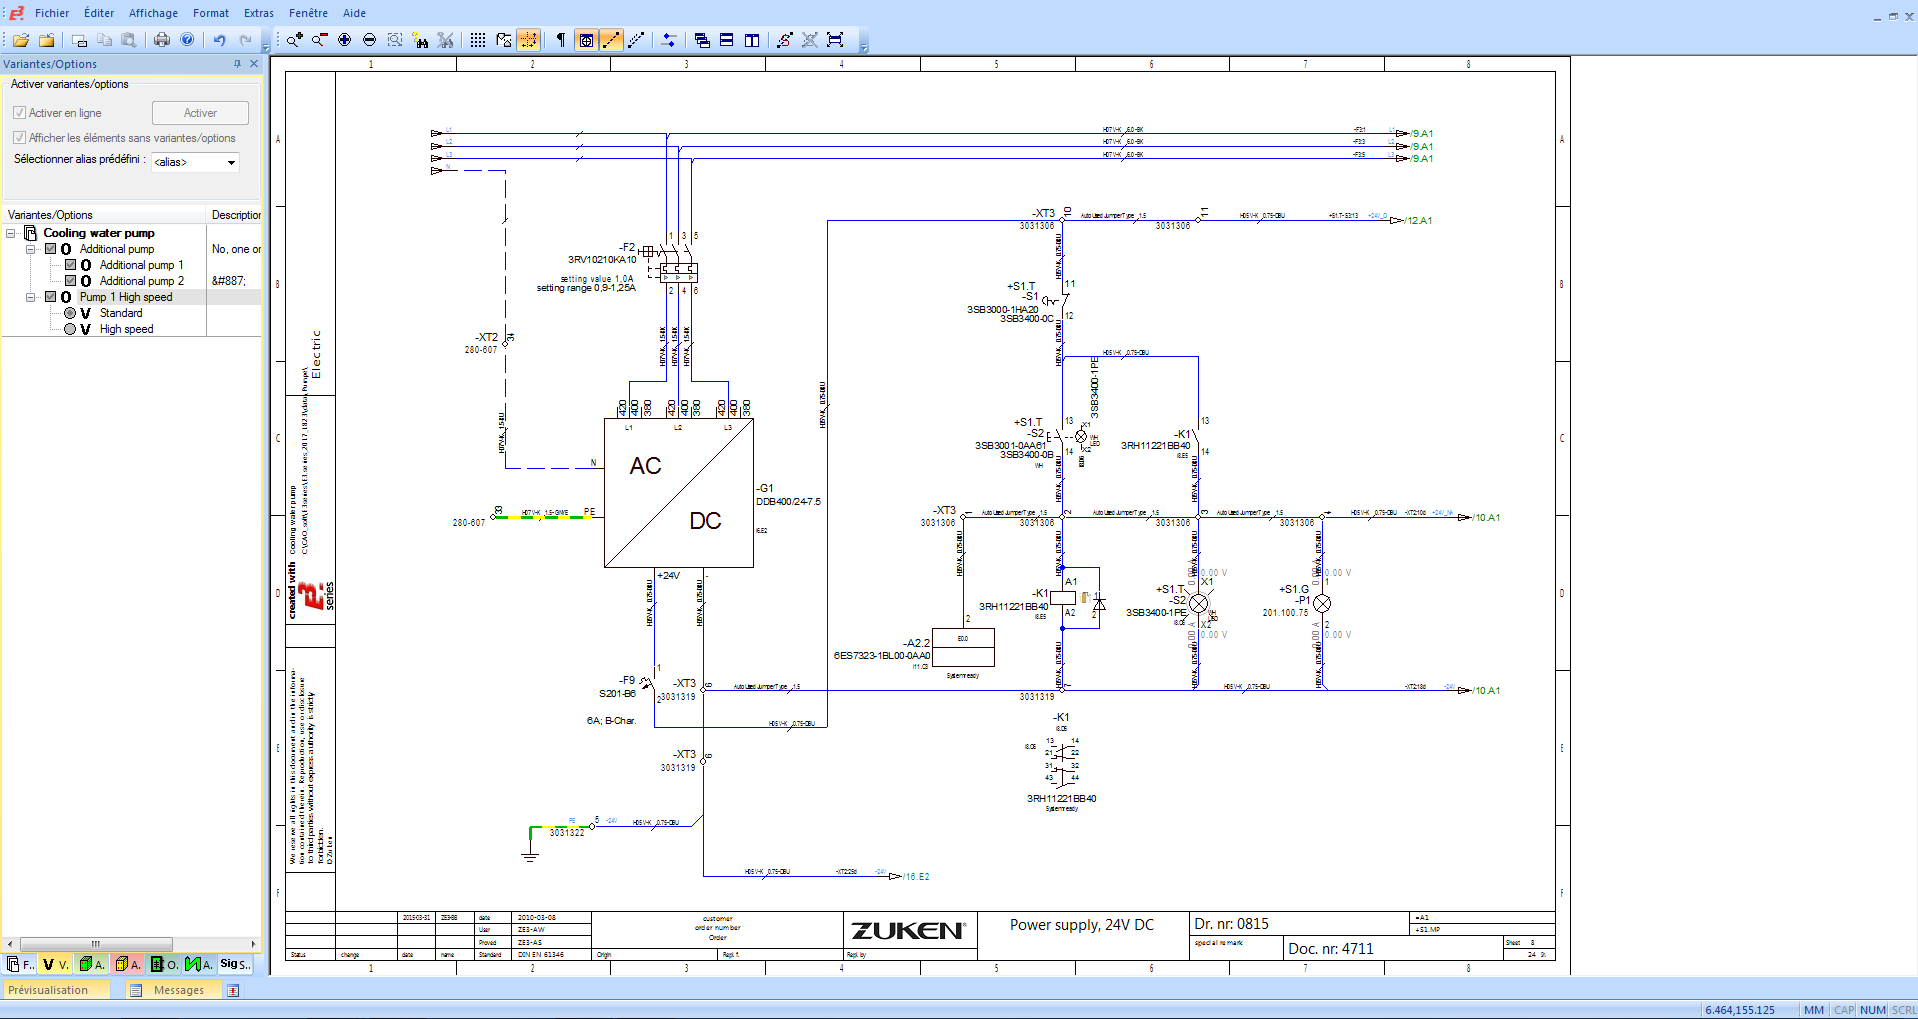Screen dimensions: 1918x1019
Task: Click the cascade windows icon
Action: pyautogui.click(x=702, y=40)
